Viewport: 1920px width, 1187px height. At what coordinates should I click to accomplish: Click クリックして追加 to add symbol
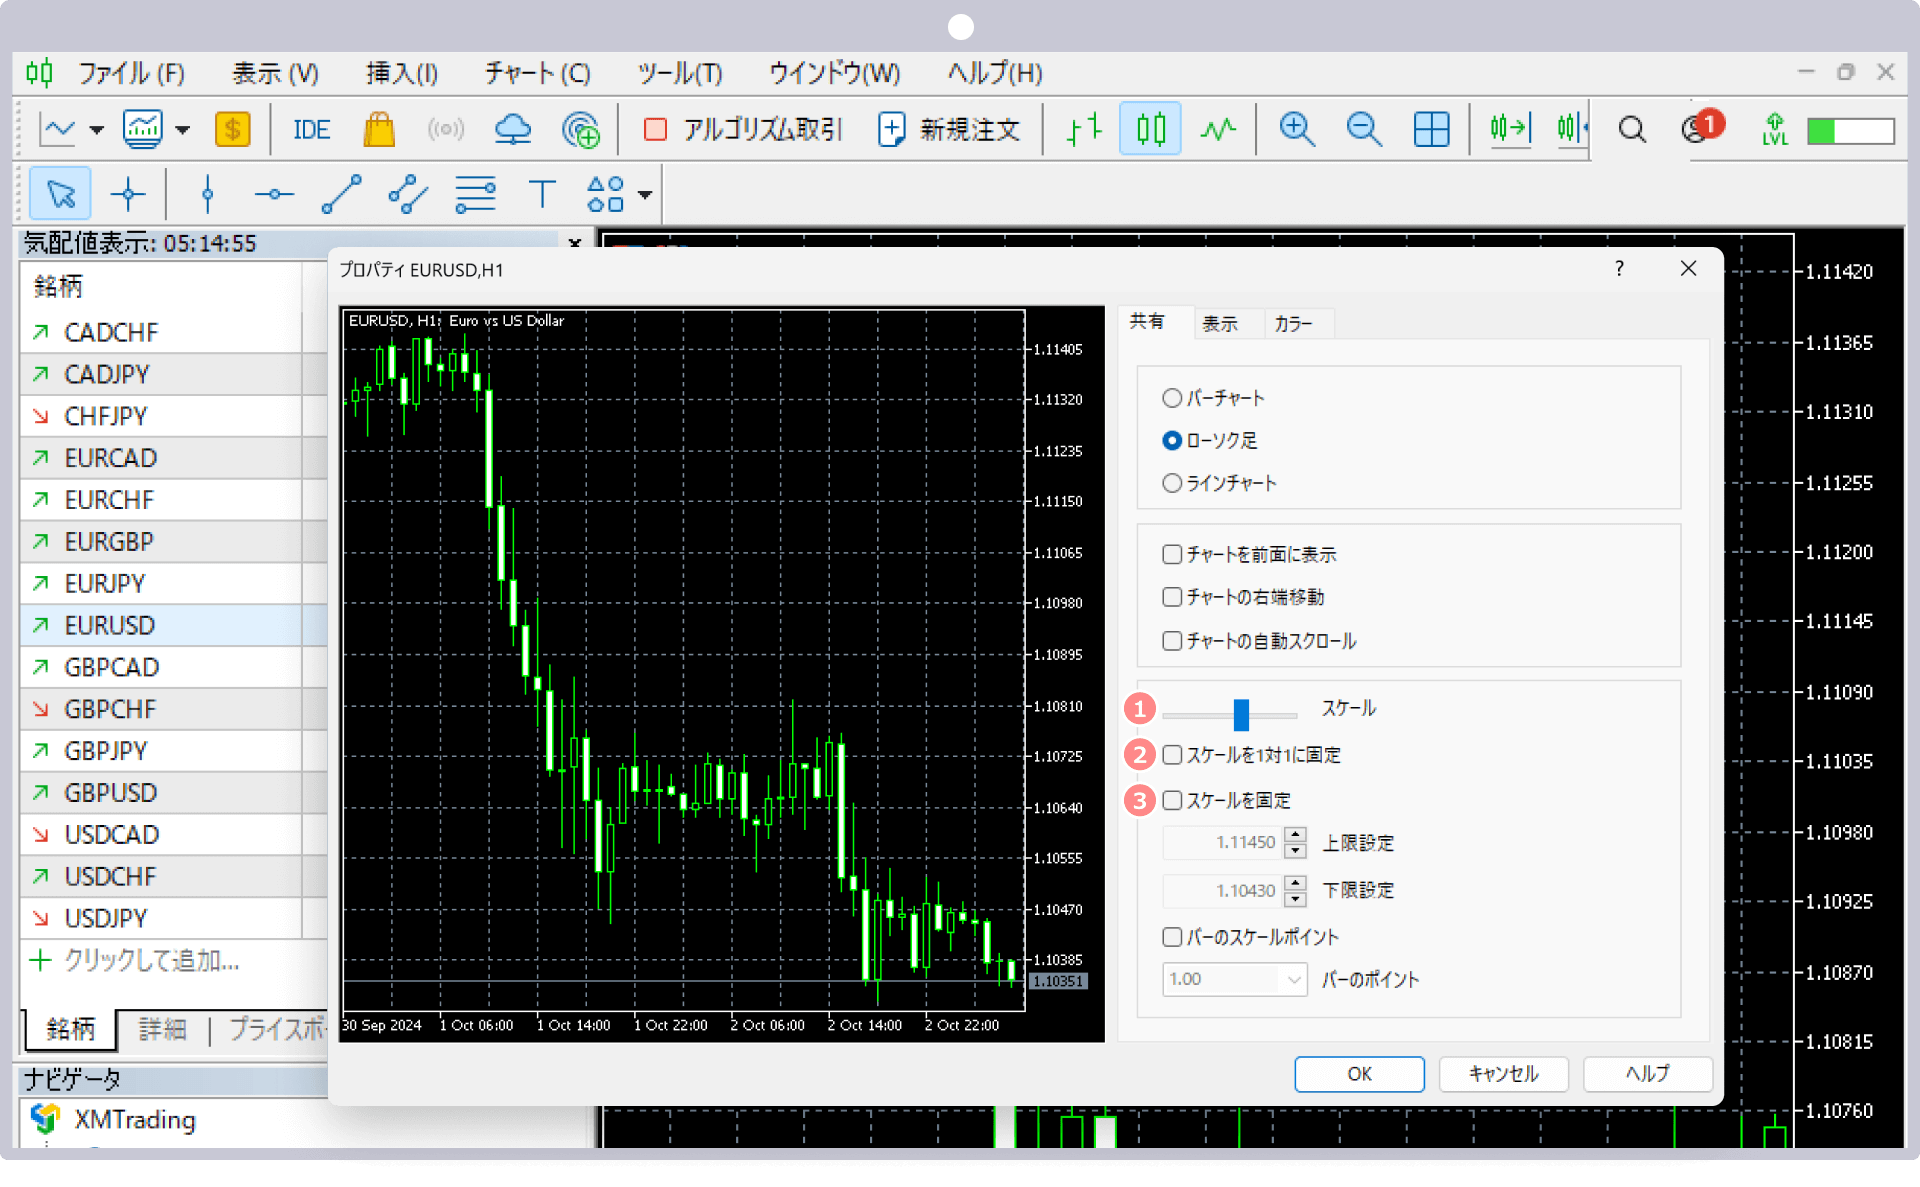pyautogui.click(x=150, y=961)
